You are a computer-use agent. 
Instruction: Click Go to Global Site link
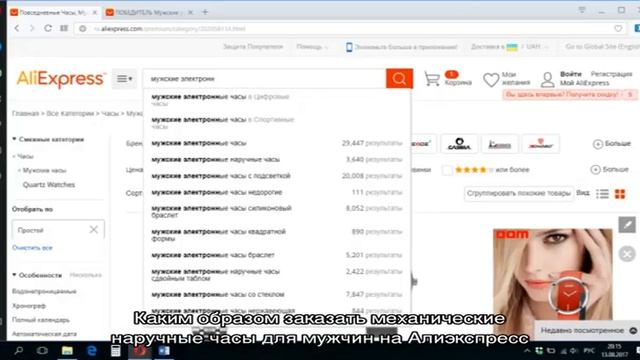click(602, 47)
